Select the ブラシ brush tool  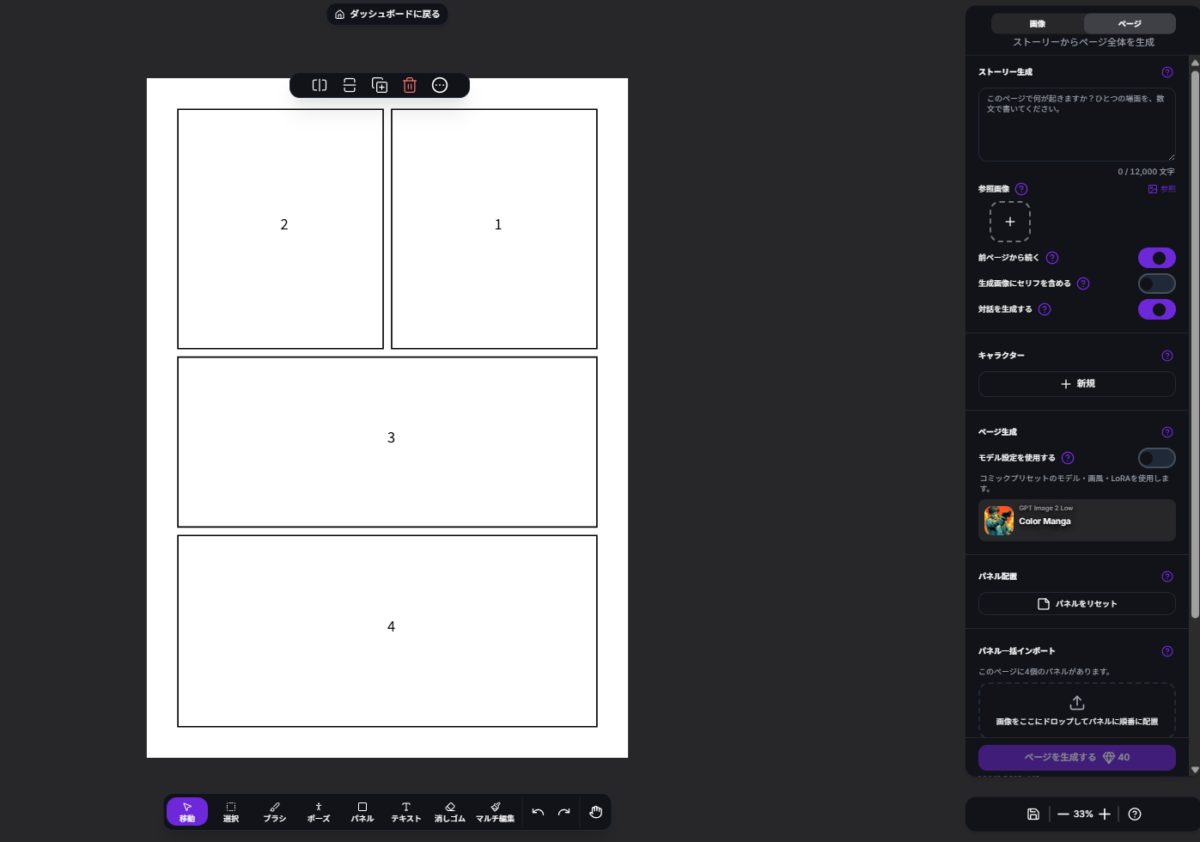point(275,812)
